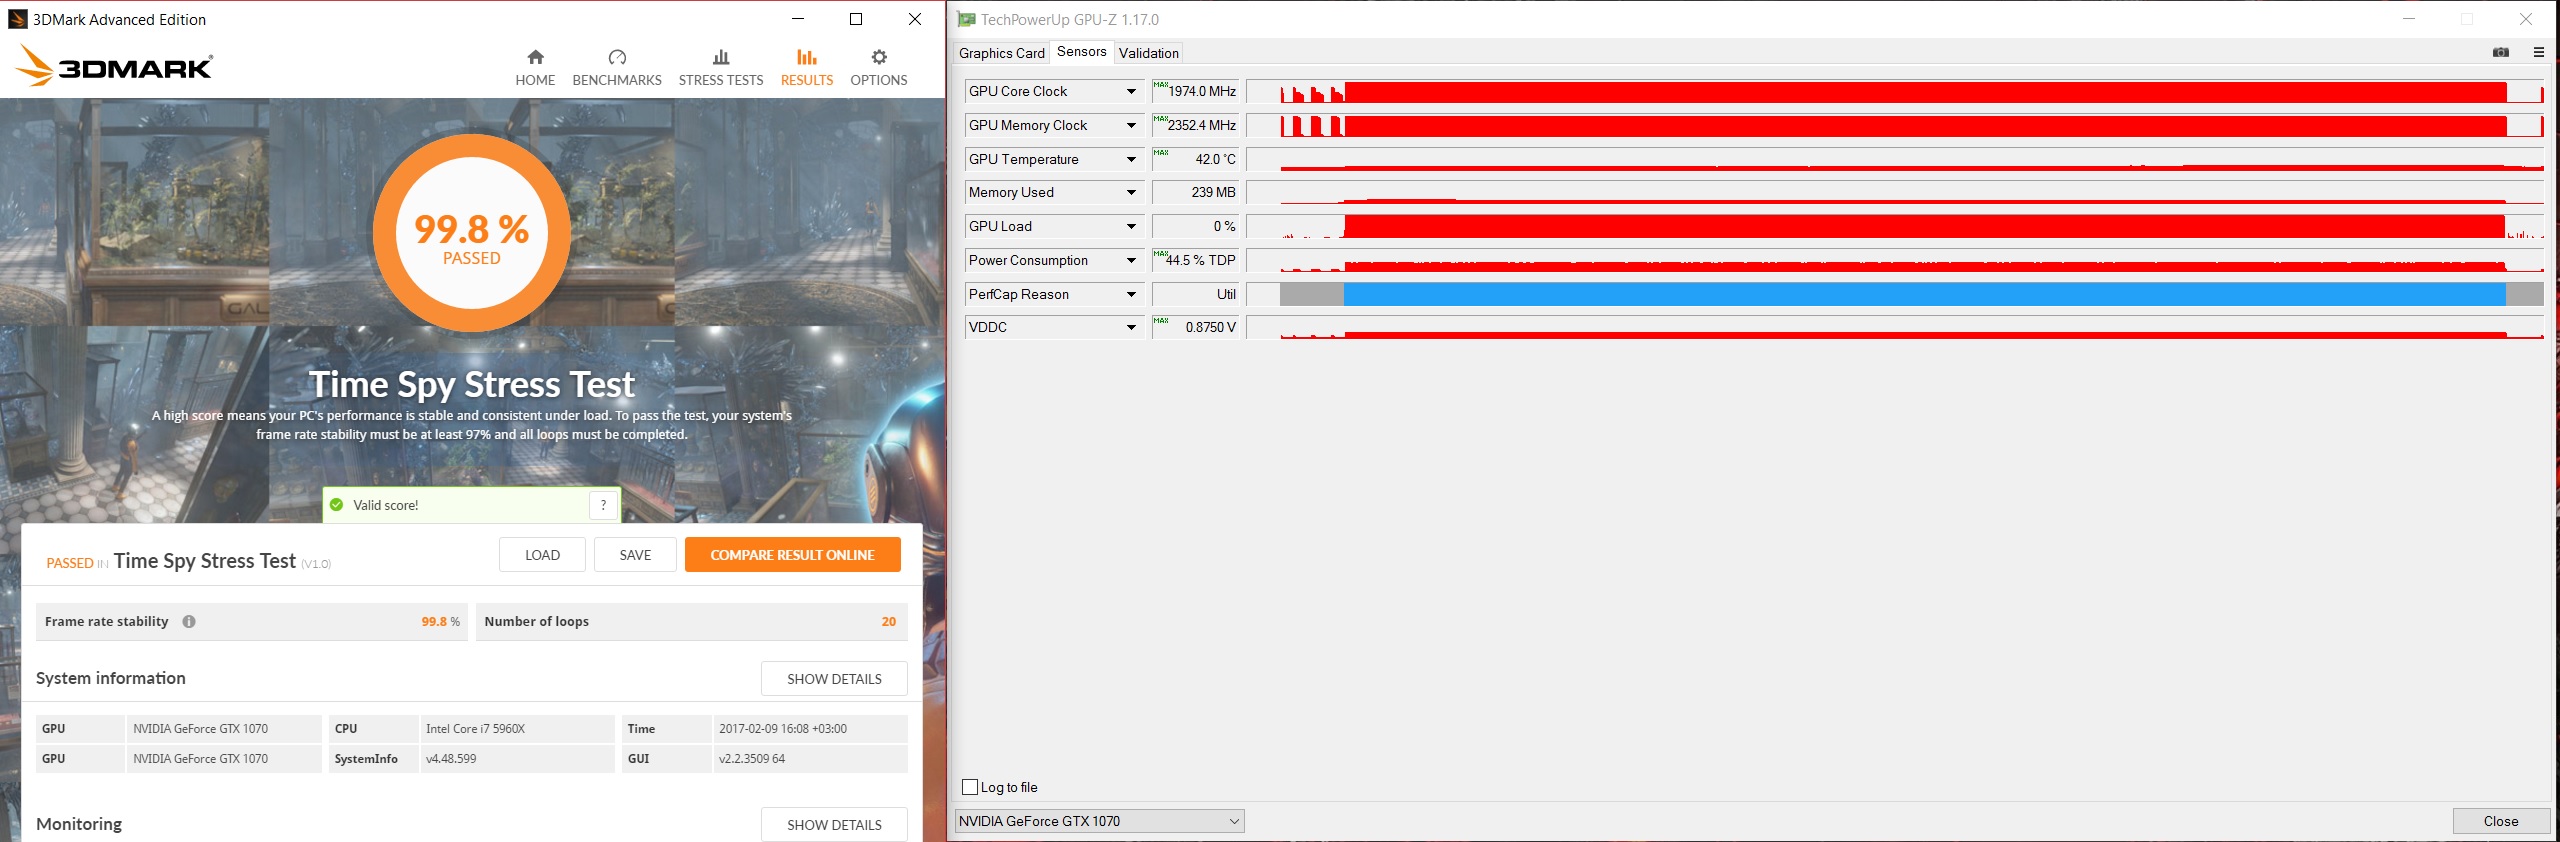Click GPU Core Clock value 1974.0 MHz
The height and width of the screenshot is (842, 2560).
[1195, 91]
